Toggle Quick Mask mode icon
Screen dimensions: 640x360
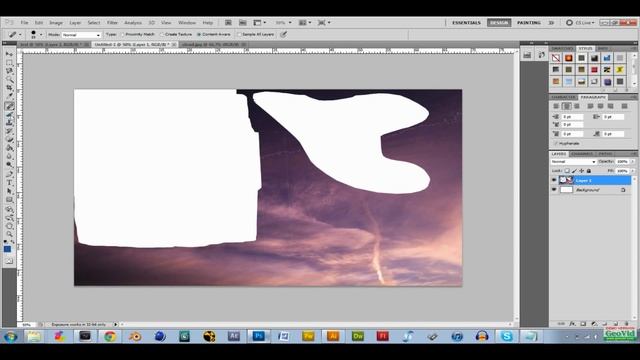[x=9, y=261]
